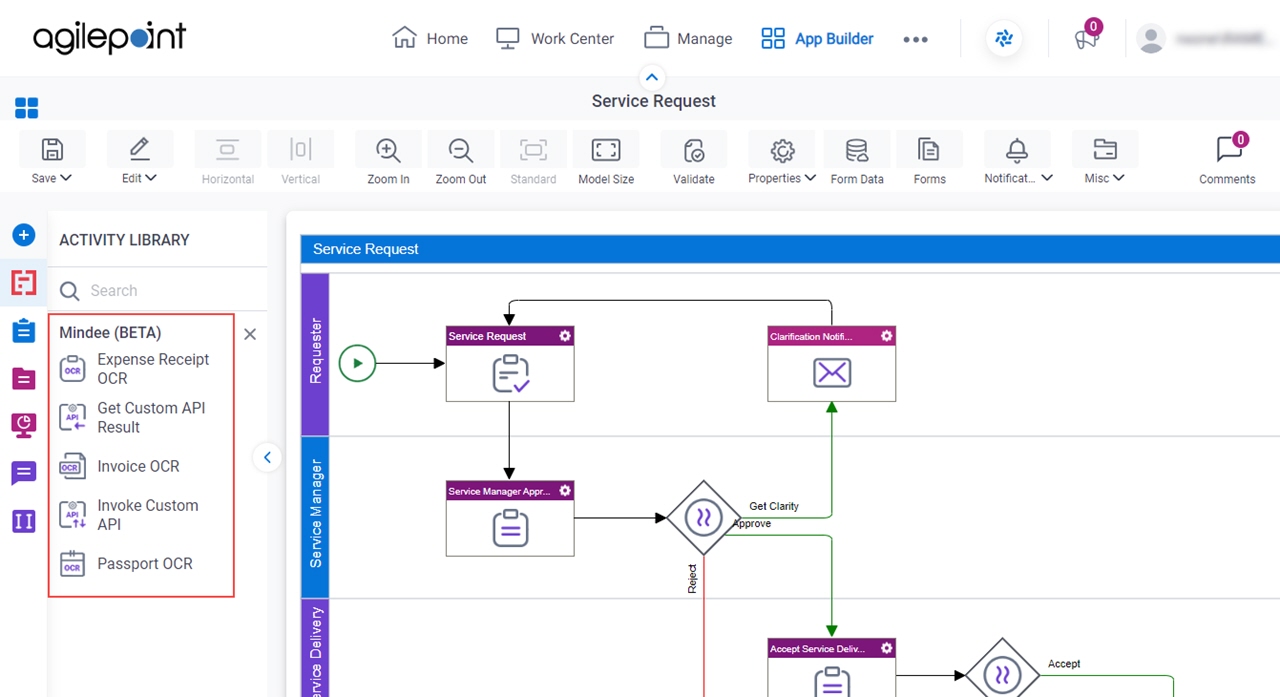
Task: Open settings gear on Accept Service Delivery activity
Action: 886,649
